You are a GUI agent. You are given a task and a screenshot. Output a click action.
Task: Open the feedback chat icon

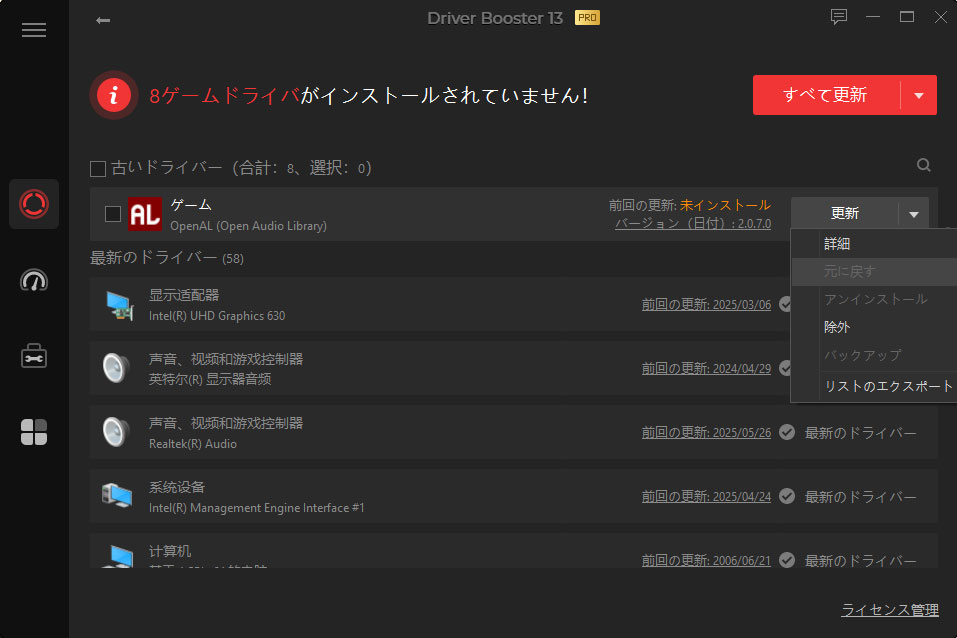(x=839, y=17)
